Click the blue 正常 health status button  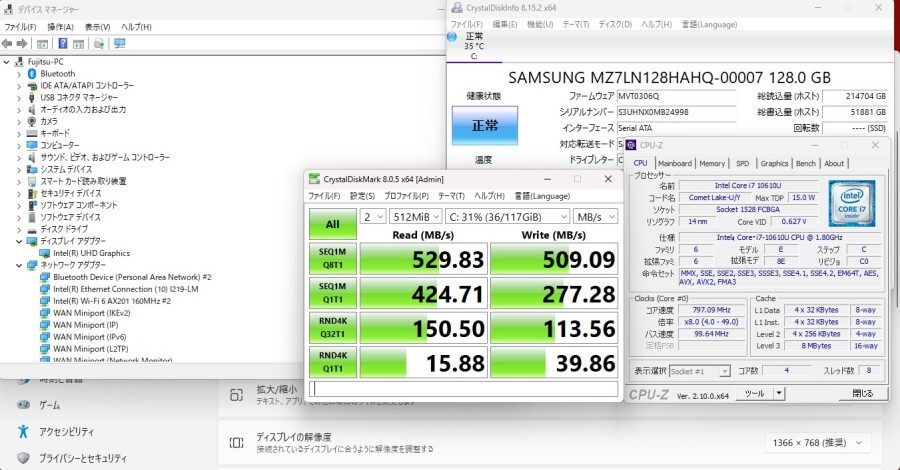coord(484,125)
